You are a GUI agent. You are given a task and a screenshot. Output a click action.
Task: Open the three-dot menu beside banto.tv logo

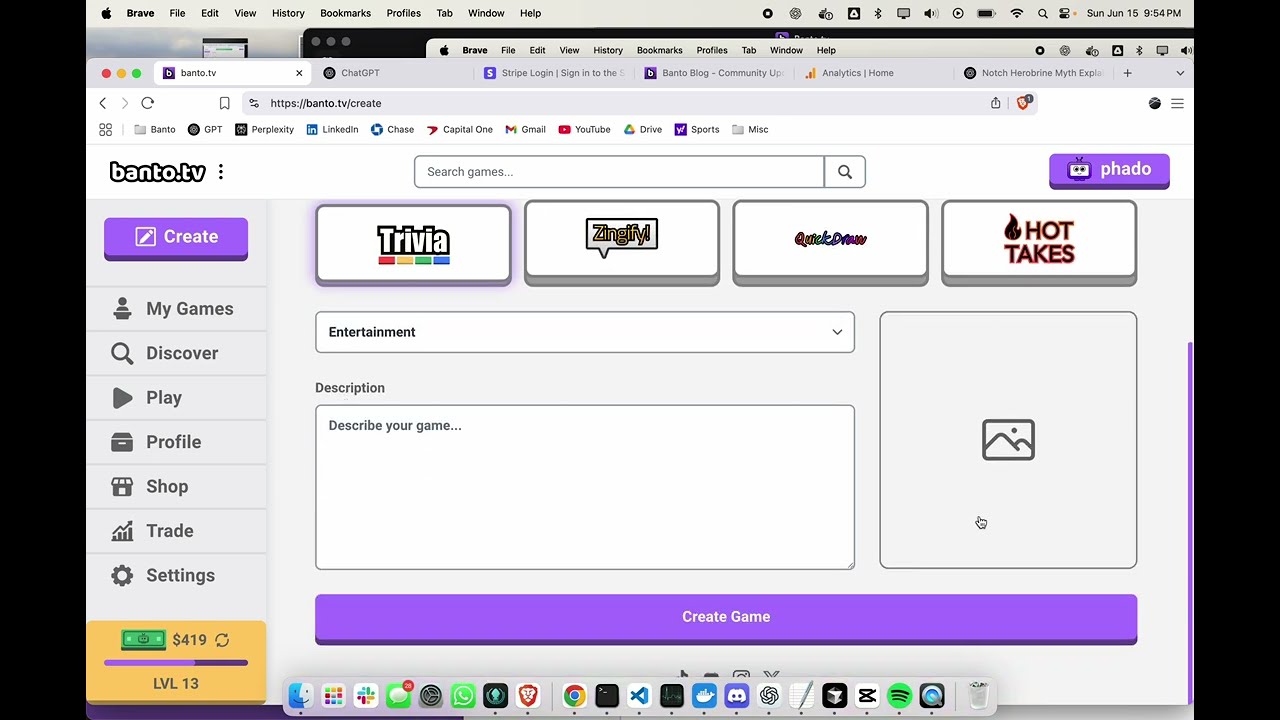221,172
